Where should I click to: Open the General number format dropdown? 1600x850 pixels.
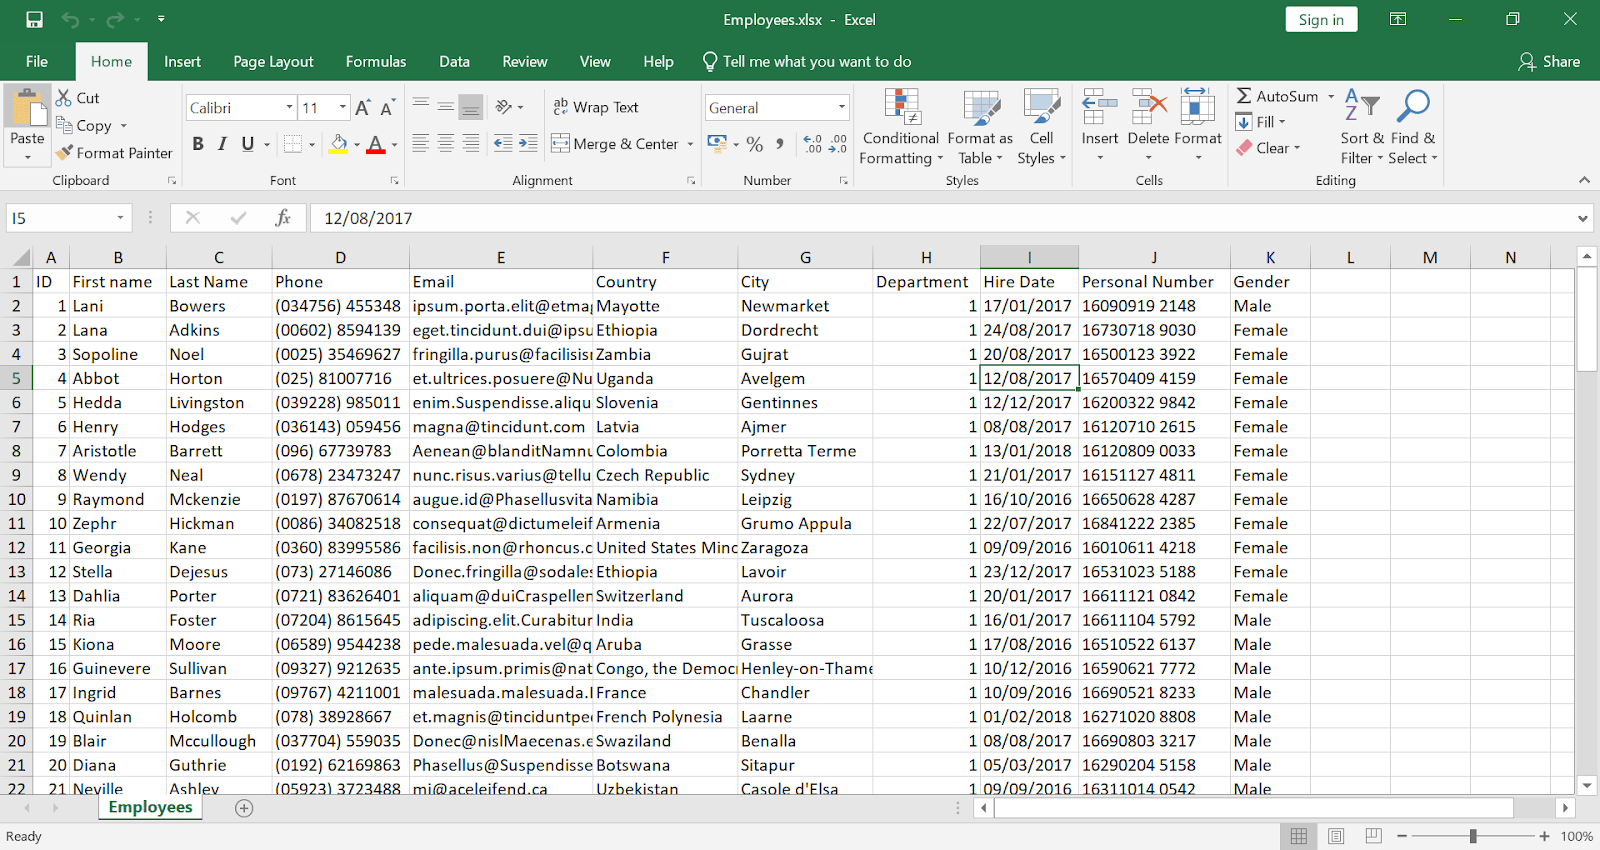[x=842, y=107]
